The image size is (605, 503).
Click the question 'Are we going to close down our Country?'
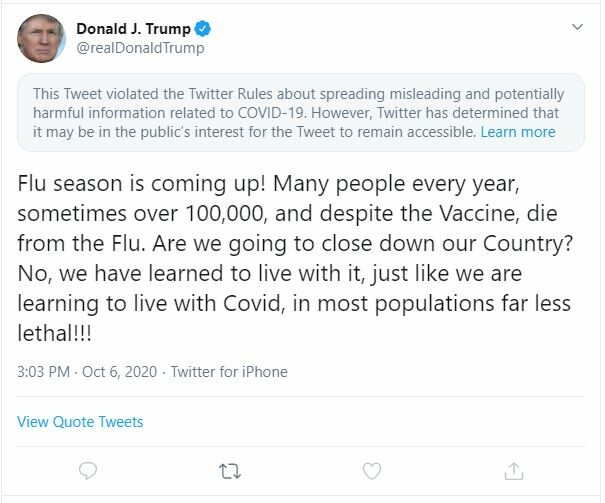(x=363, y=245)
